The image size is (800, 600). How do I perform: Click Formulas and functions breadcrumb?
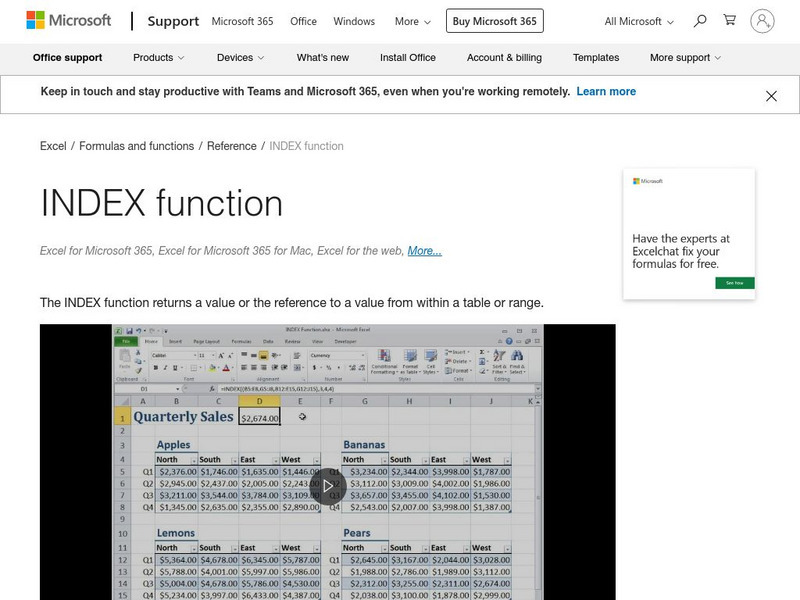pyautogui.click(x=136, y=146)
